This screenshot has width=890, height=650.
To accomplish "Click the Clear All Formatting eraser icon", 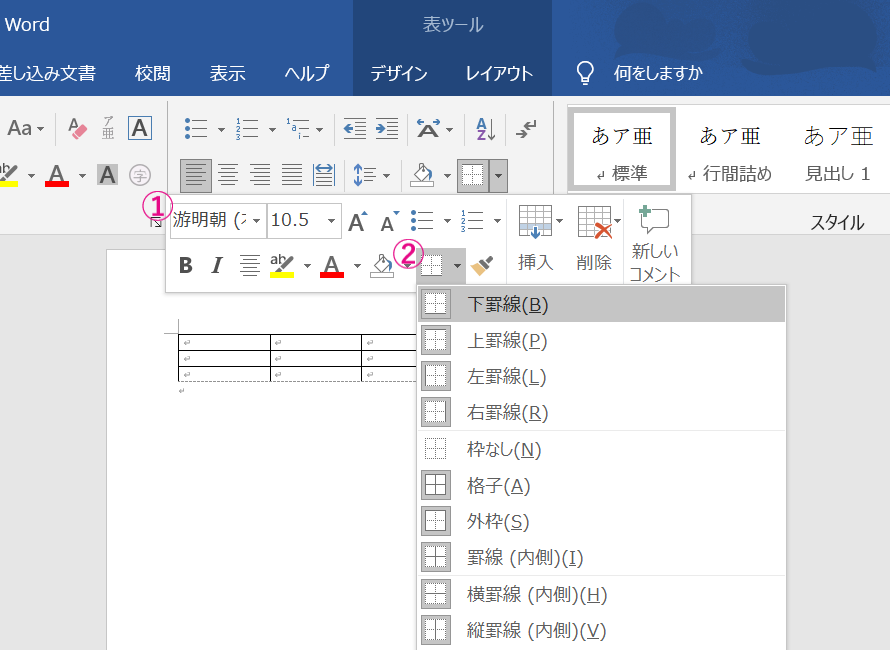I will [78, 128].
